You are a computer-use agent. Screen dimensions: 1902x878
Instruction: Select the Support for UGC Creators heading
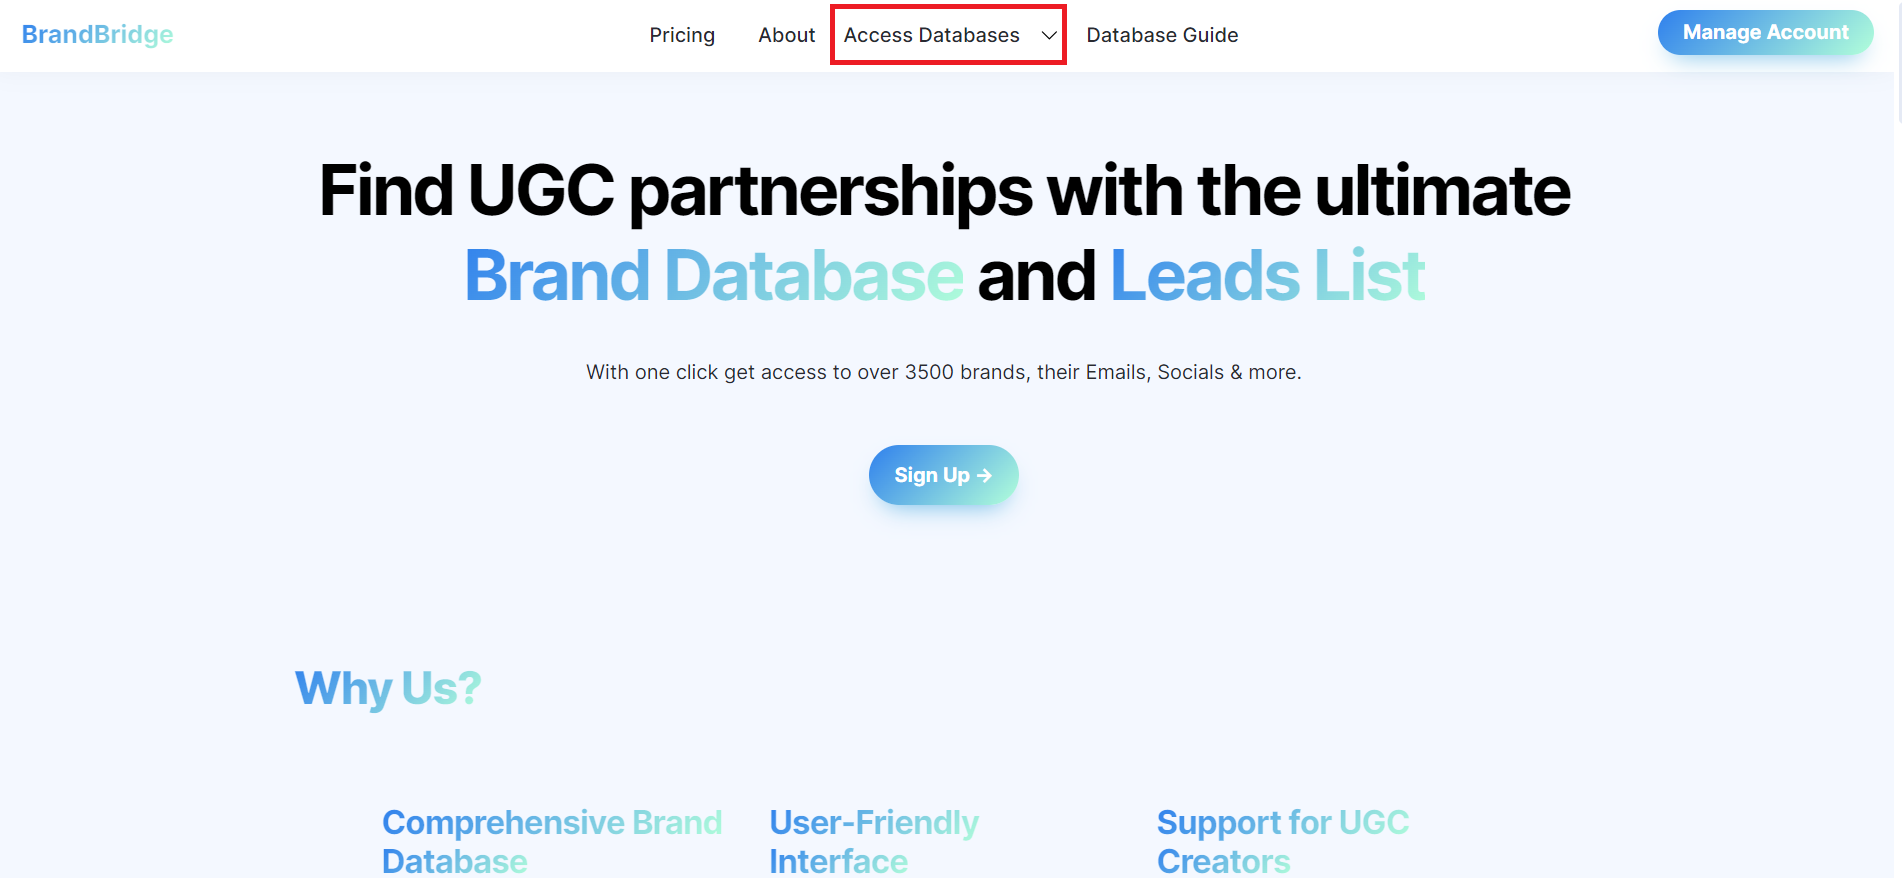[1283, 841]
